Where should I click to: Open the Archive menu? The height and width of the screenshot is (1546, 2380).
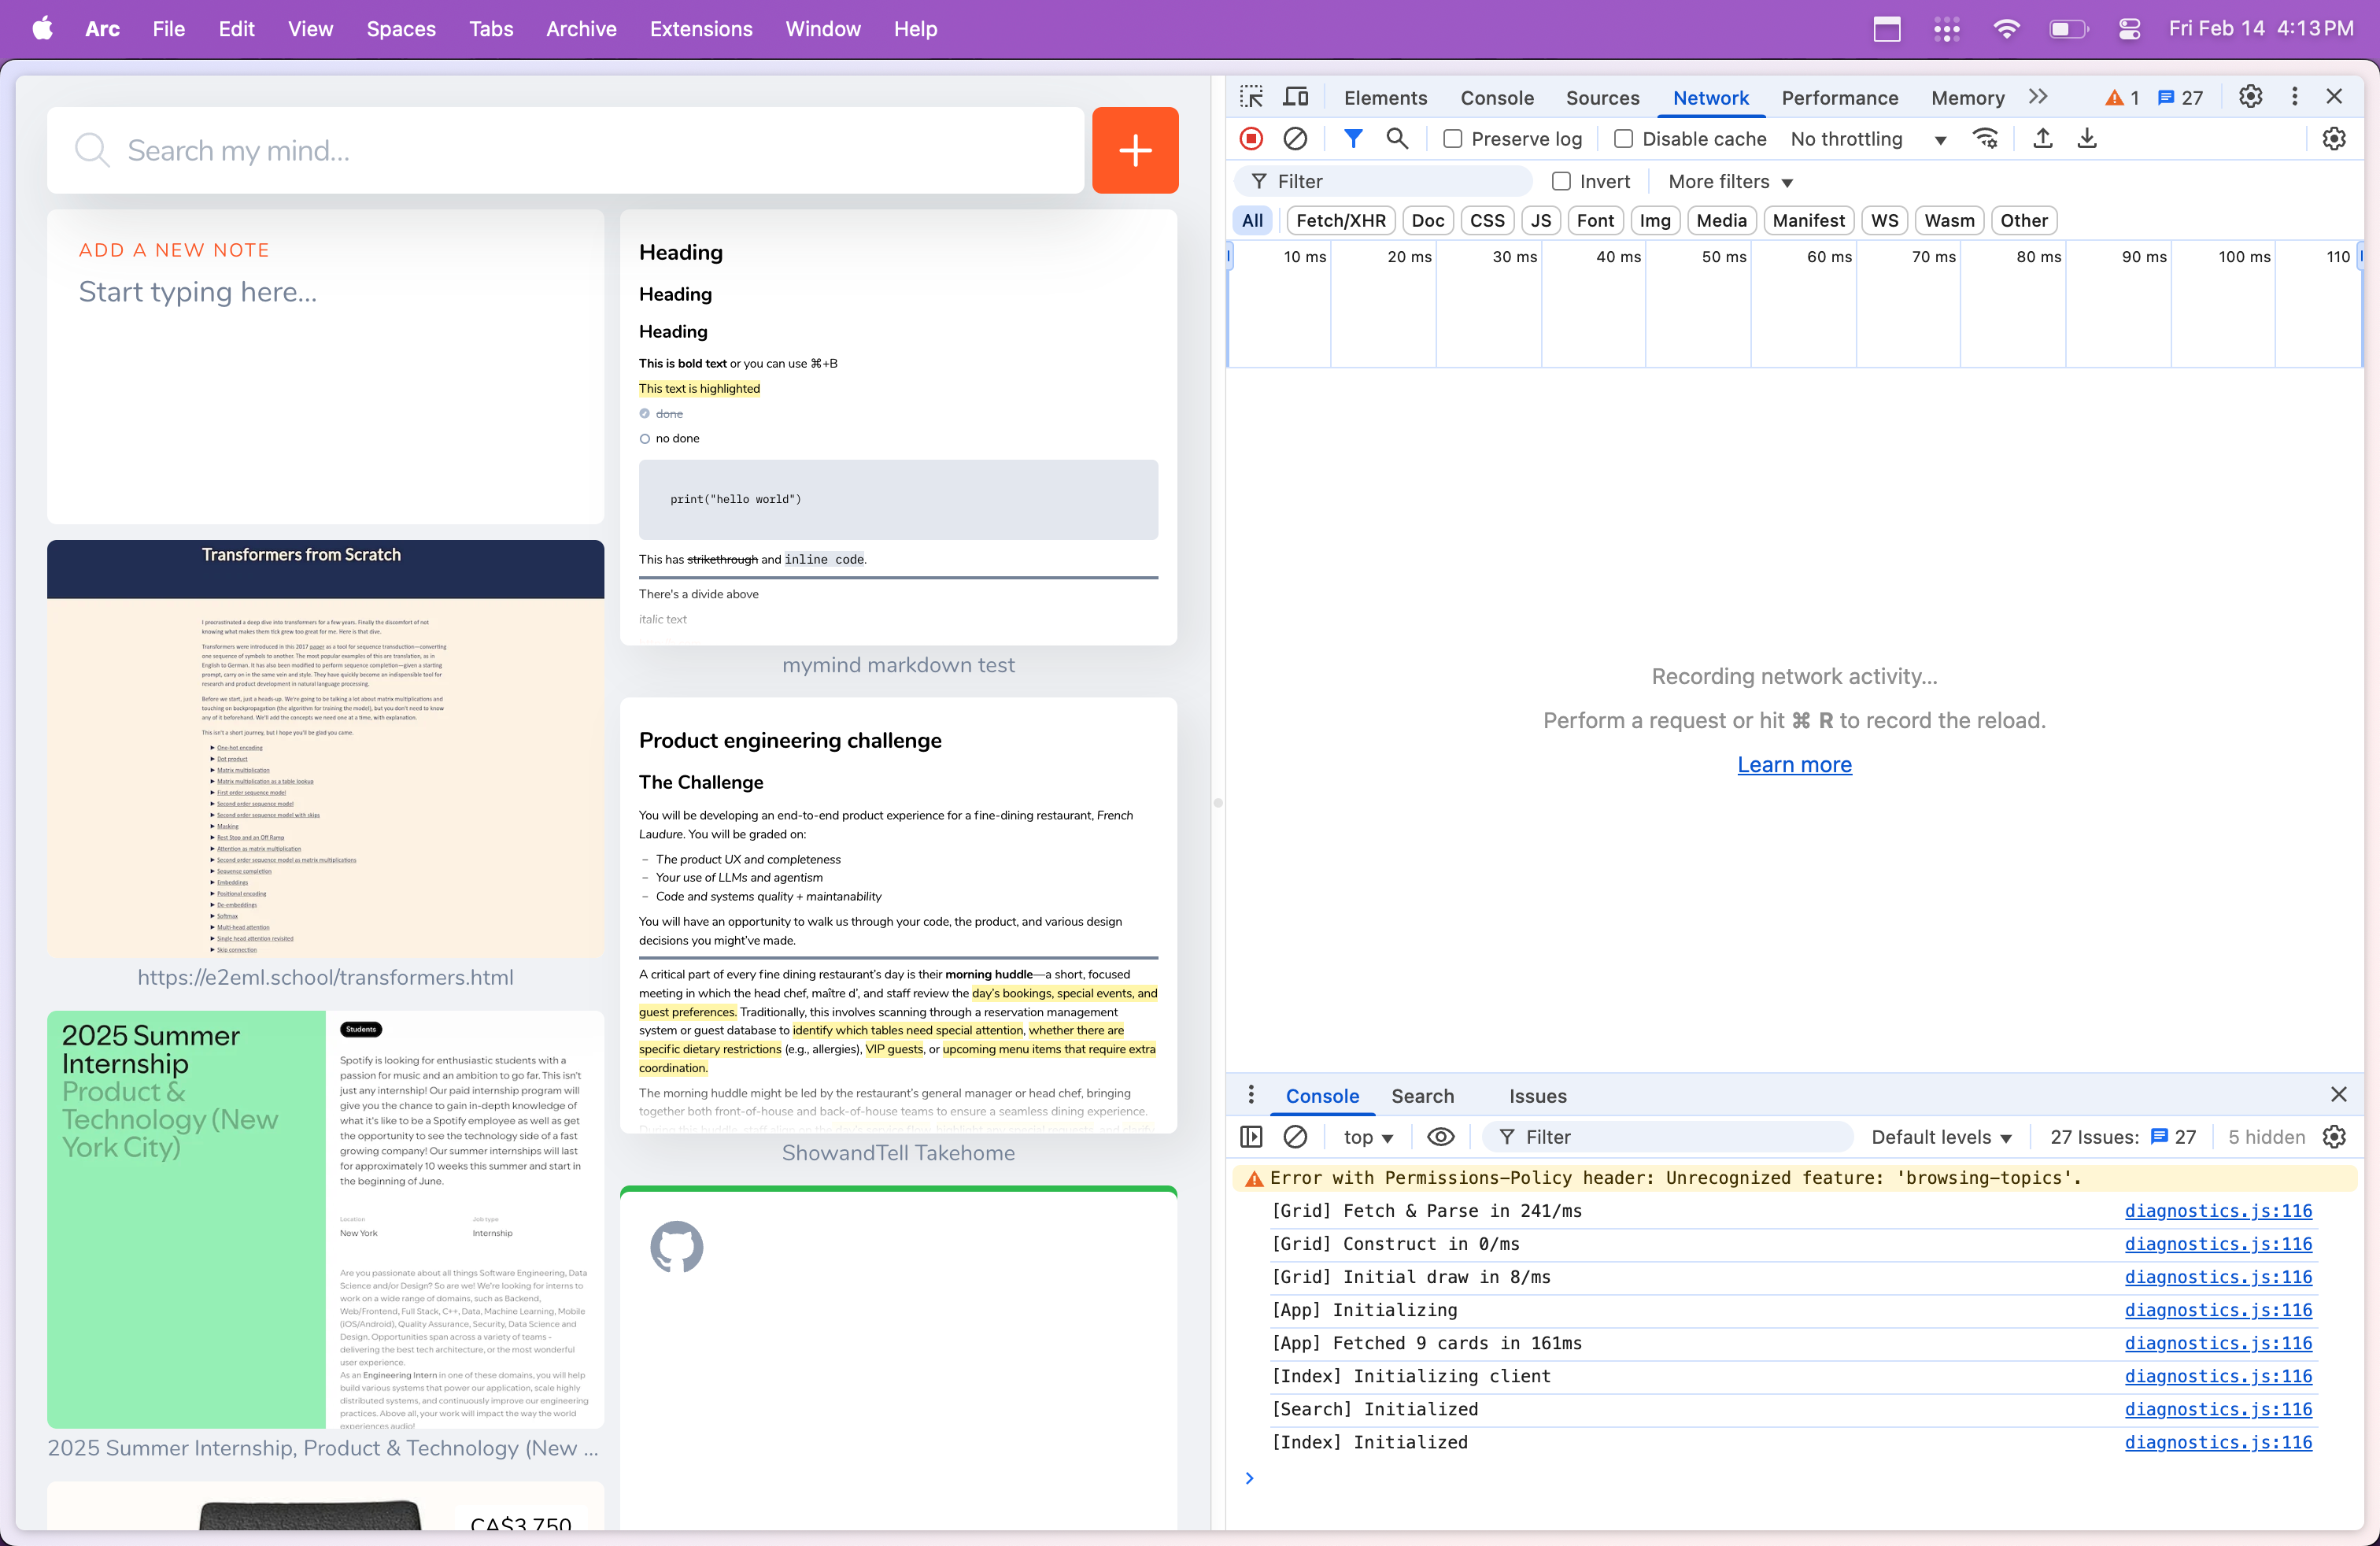coord(581,29)
